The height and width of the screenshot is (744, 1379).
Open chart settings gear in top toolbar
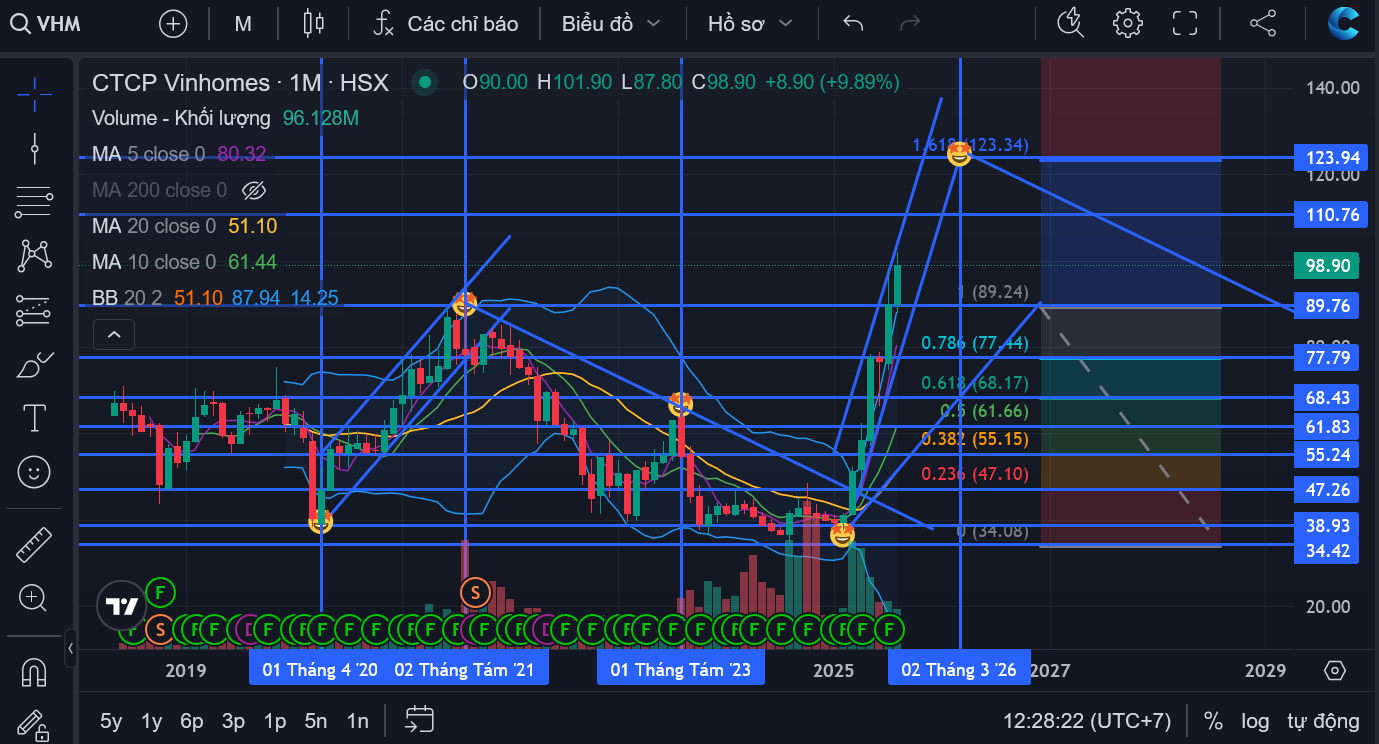[x=1127, y=23]
